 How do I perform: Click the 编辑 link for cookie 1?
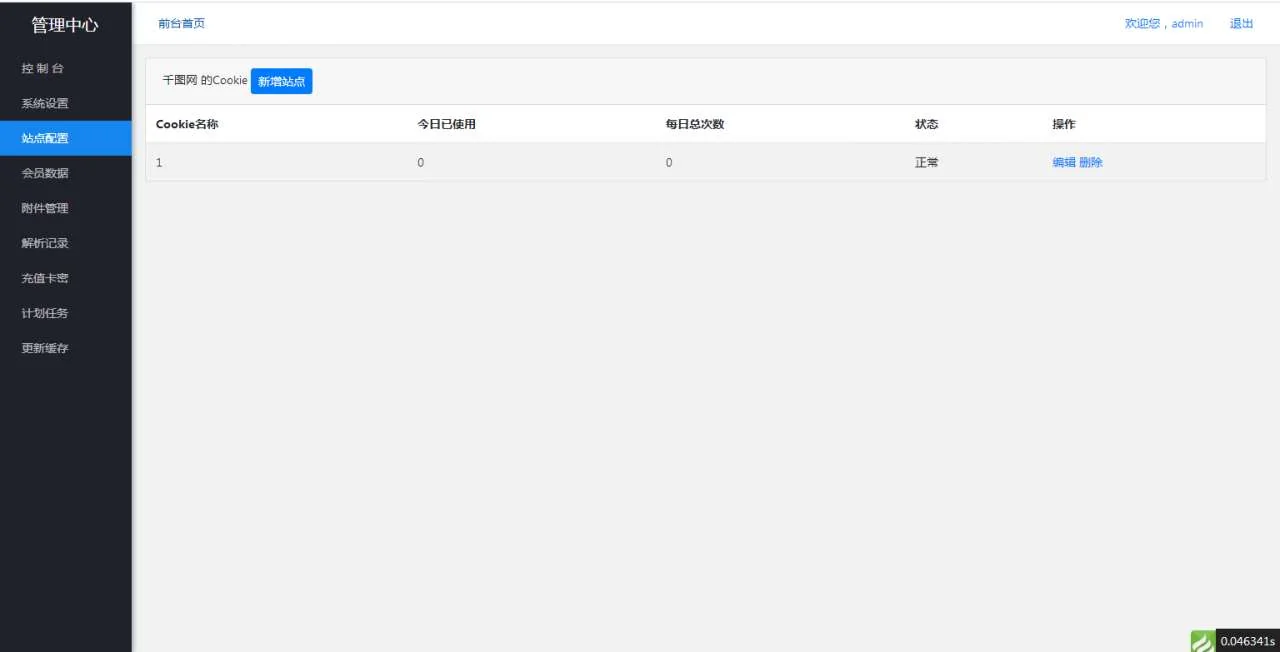[x=1063, y=163]
